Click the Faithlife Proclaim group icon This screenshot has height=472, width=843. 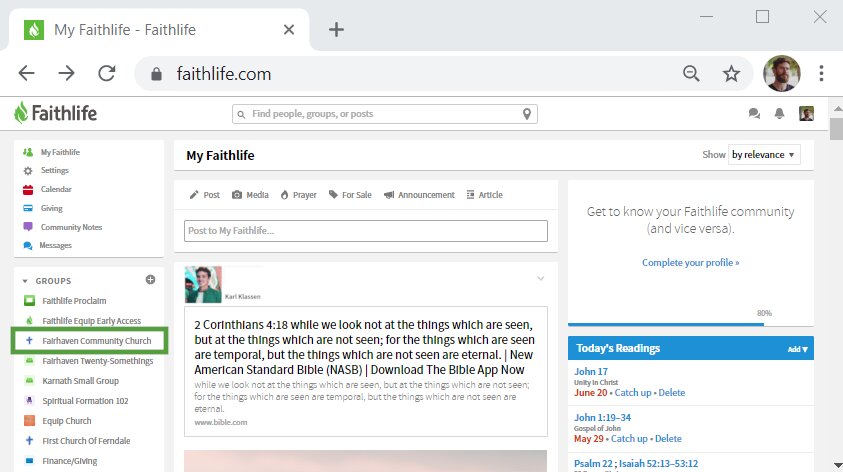coord(30,301)
